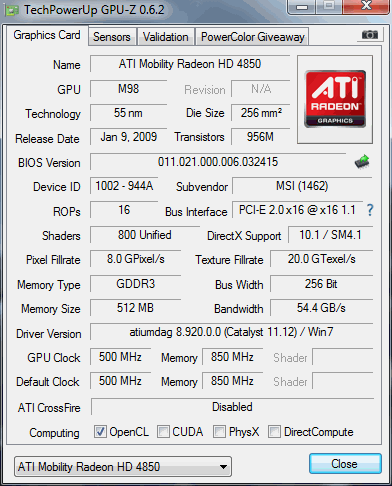This screenshot has width=392, height=486.
Task: Click the Default Clock row Memory 850 MHz
Action: 232,381
